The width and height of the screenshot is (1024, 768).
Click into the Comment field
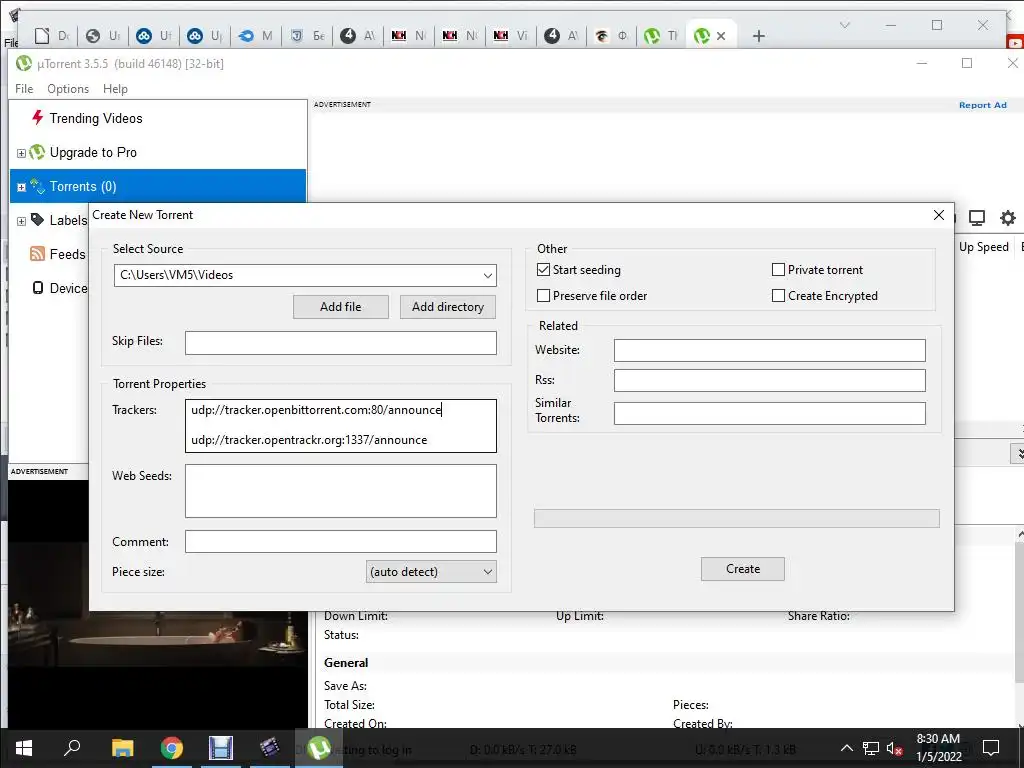click(x=340, y=541)
